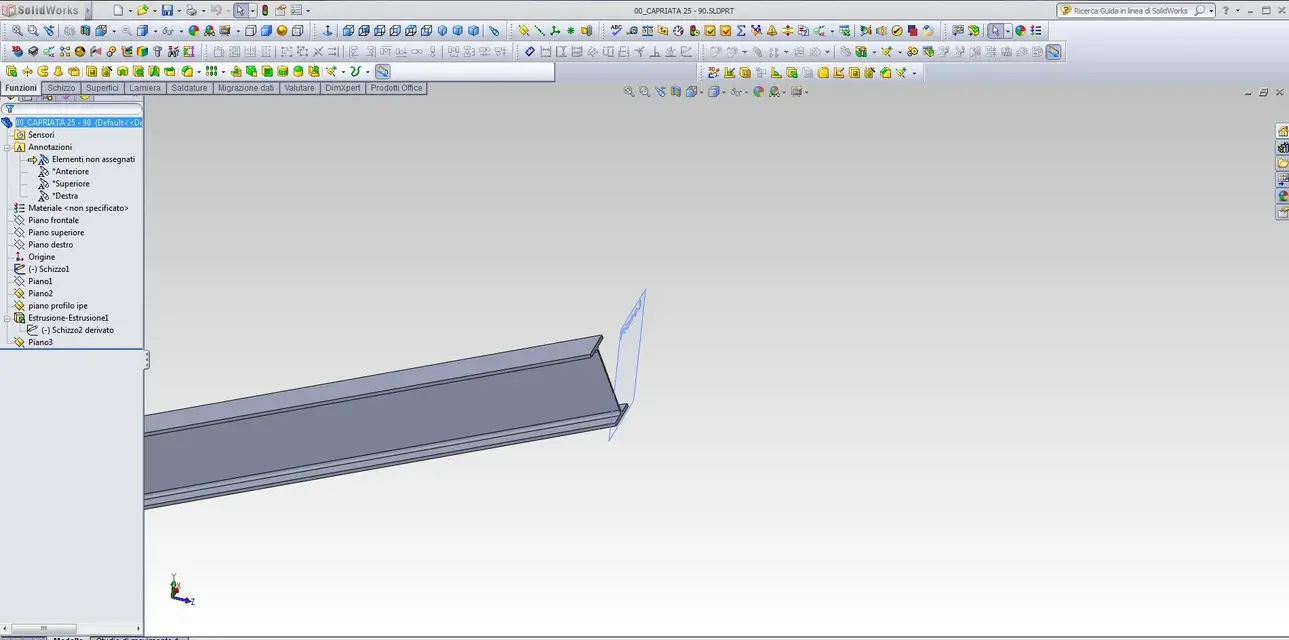Open dropdown arrow next to New document

point(130,10)
